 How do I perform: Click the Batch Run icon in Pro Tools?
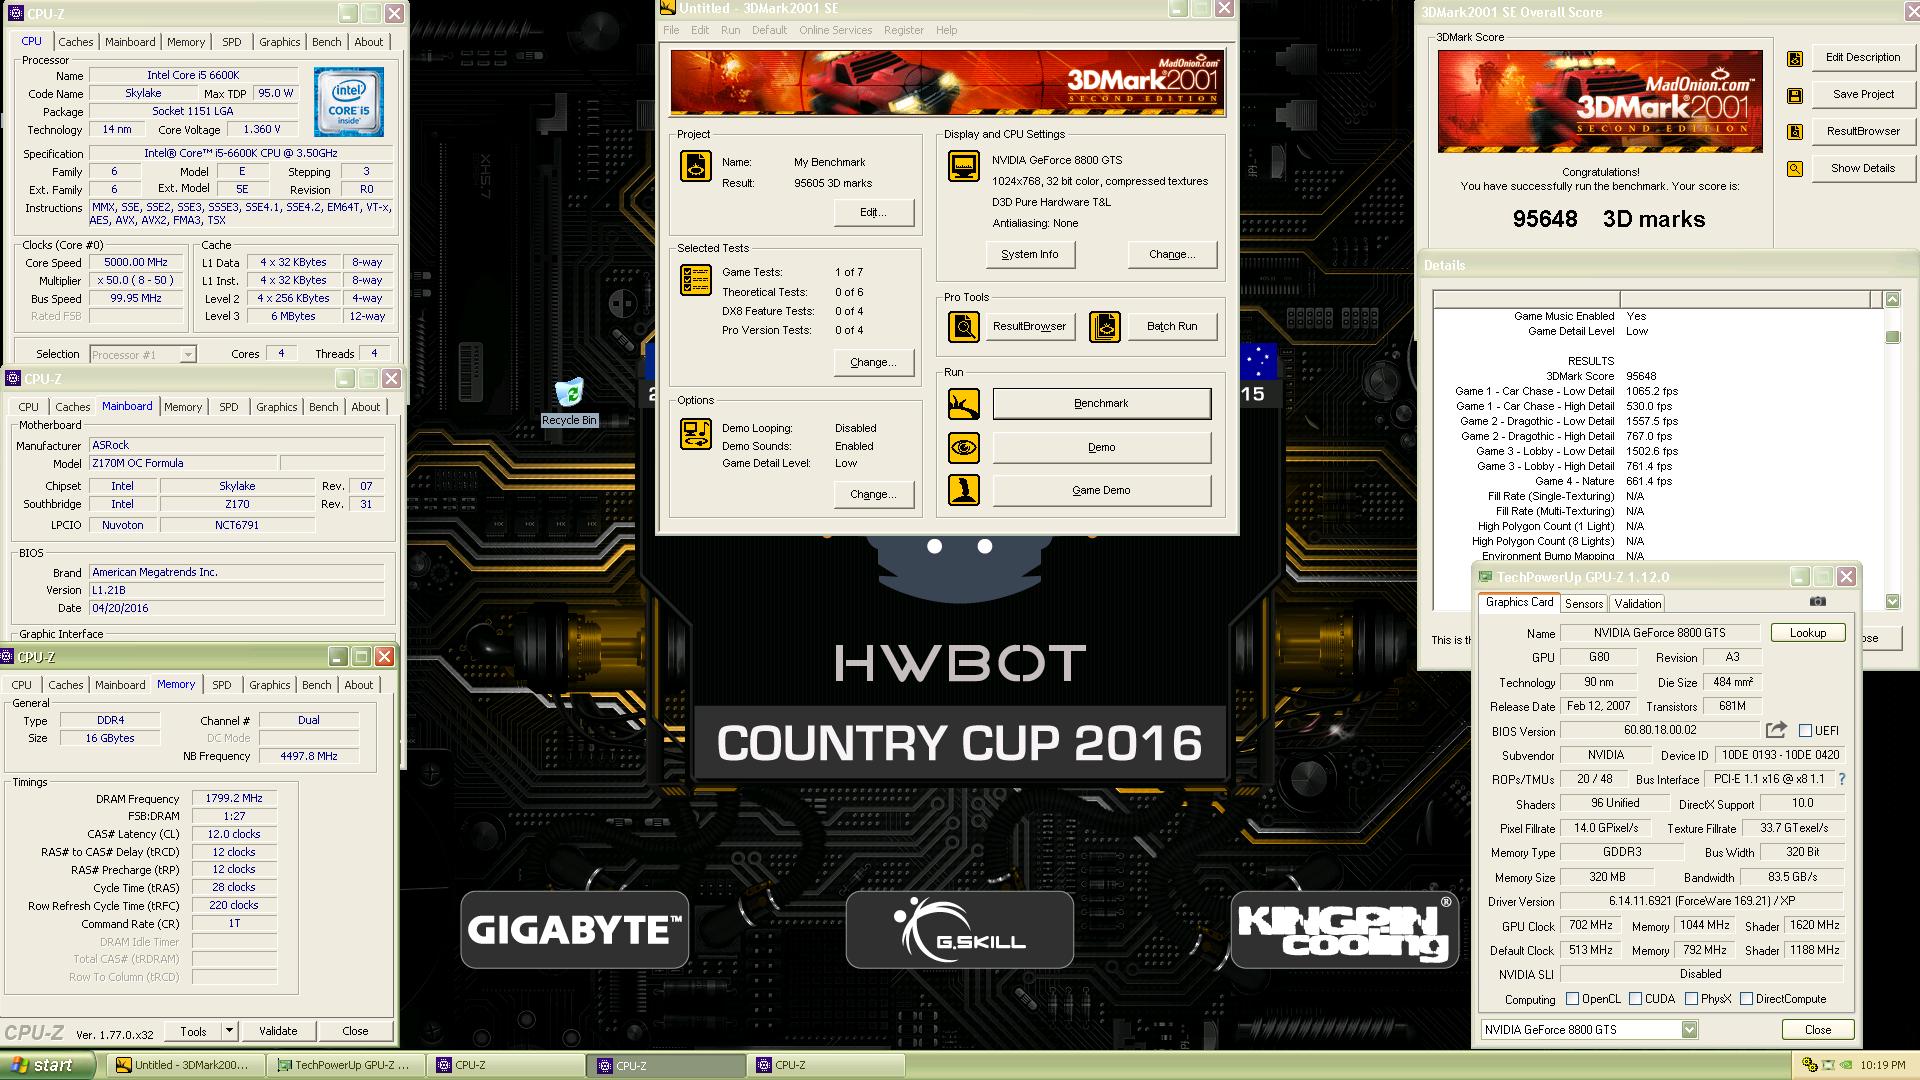coord(1105,327)
